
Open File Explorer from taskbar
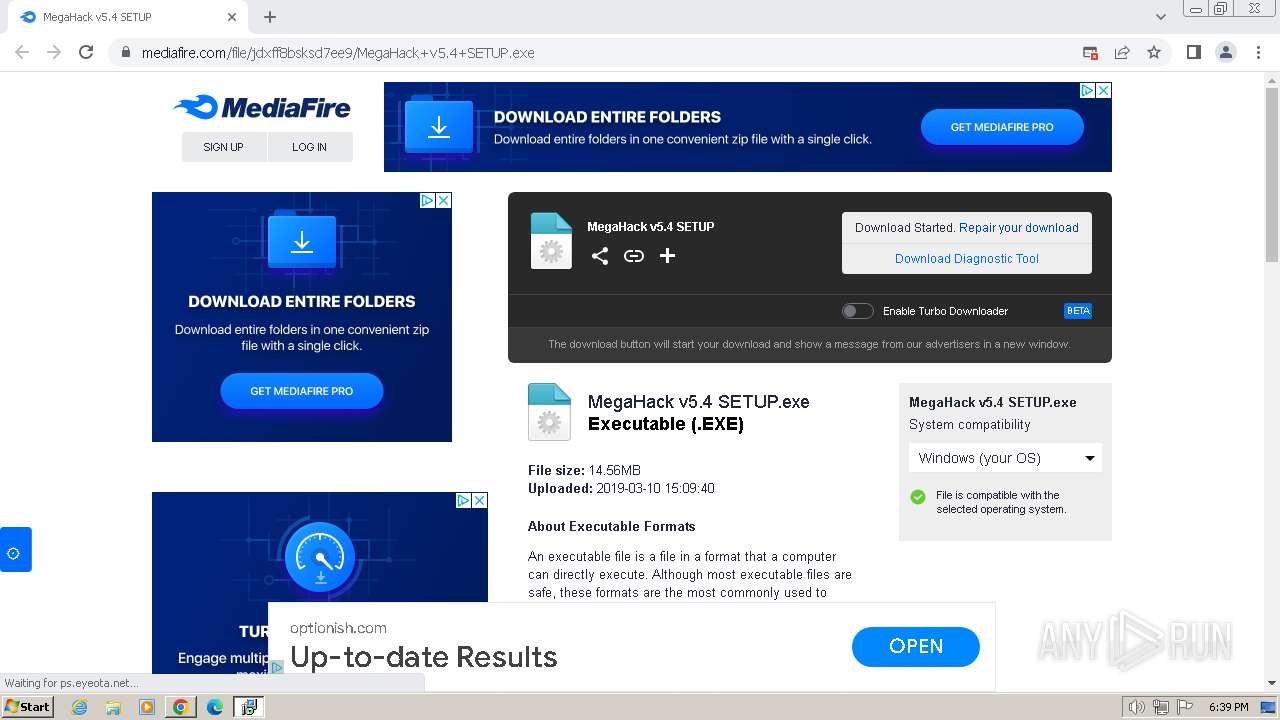113,707
